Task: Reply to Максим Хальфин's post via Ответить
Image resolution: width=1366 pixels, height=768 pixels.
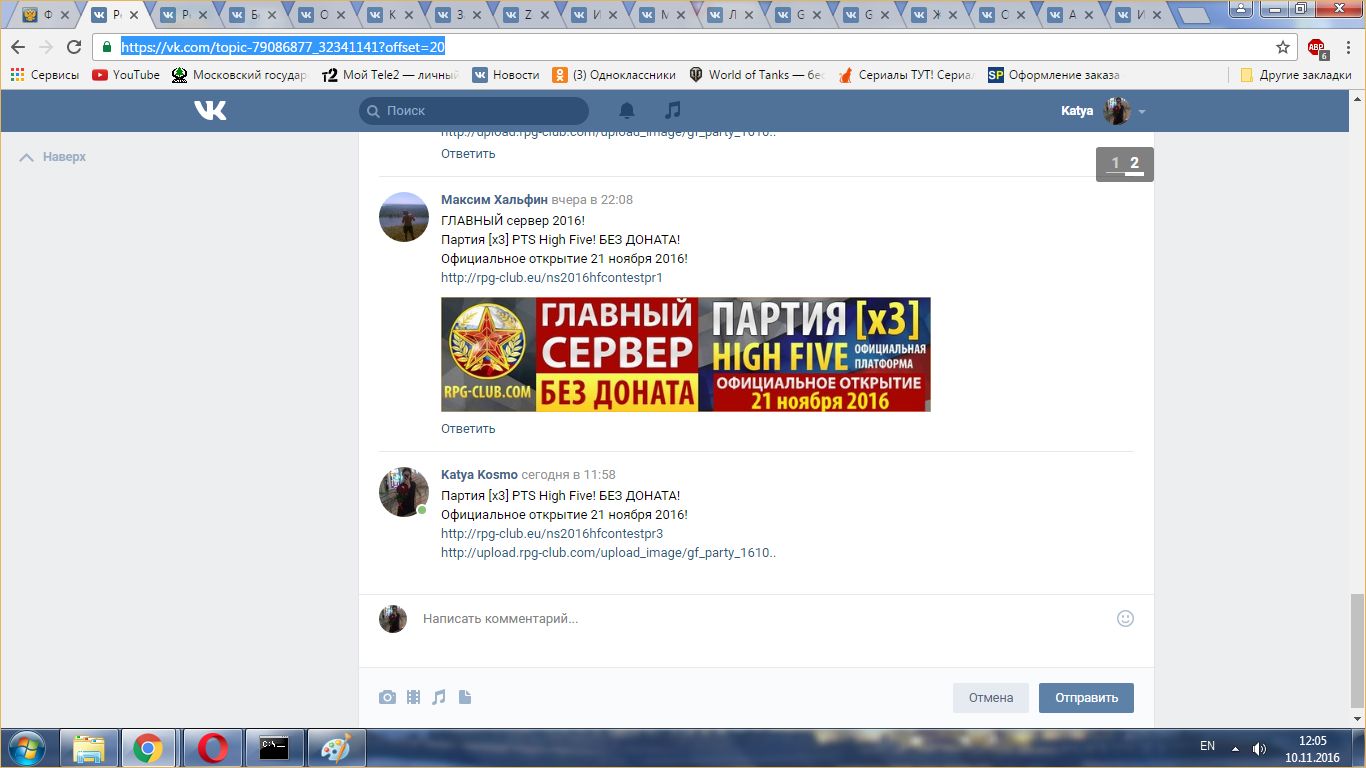Action: pos(468,429)
